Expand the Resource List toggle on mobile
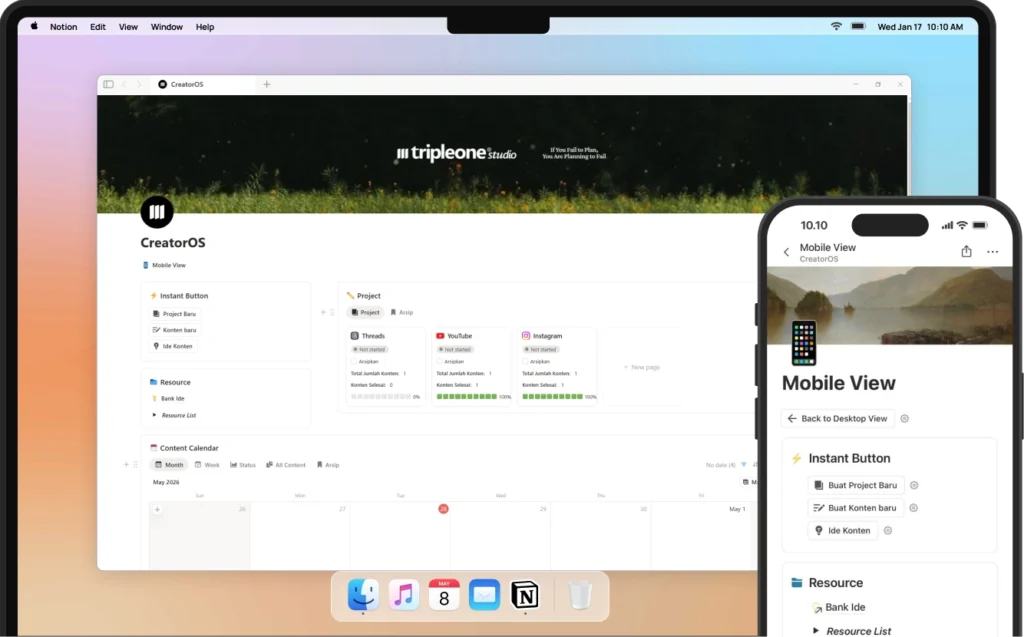Image resolution: width=1024 pixels, height=637 pixels. tap(816, 631)
